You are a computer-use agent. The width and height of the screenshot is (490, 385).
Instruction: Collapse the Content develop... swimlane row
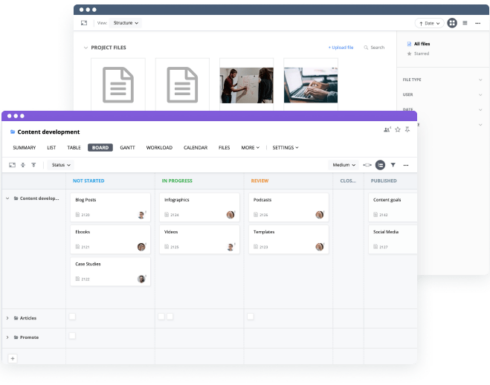pos(7,199)
